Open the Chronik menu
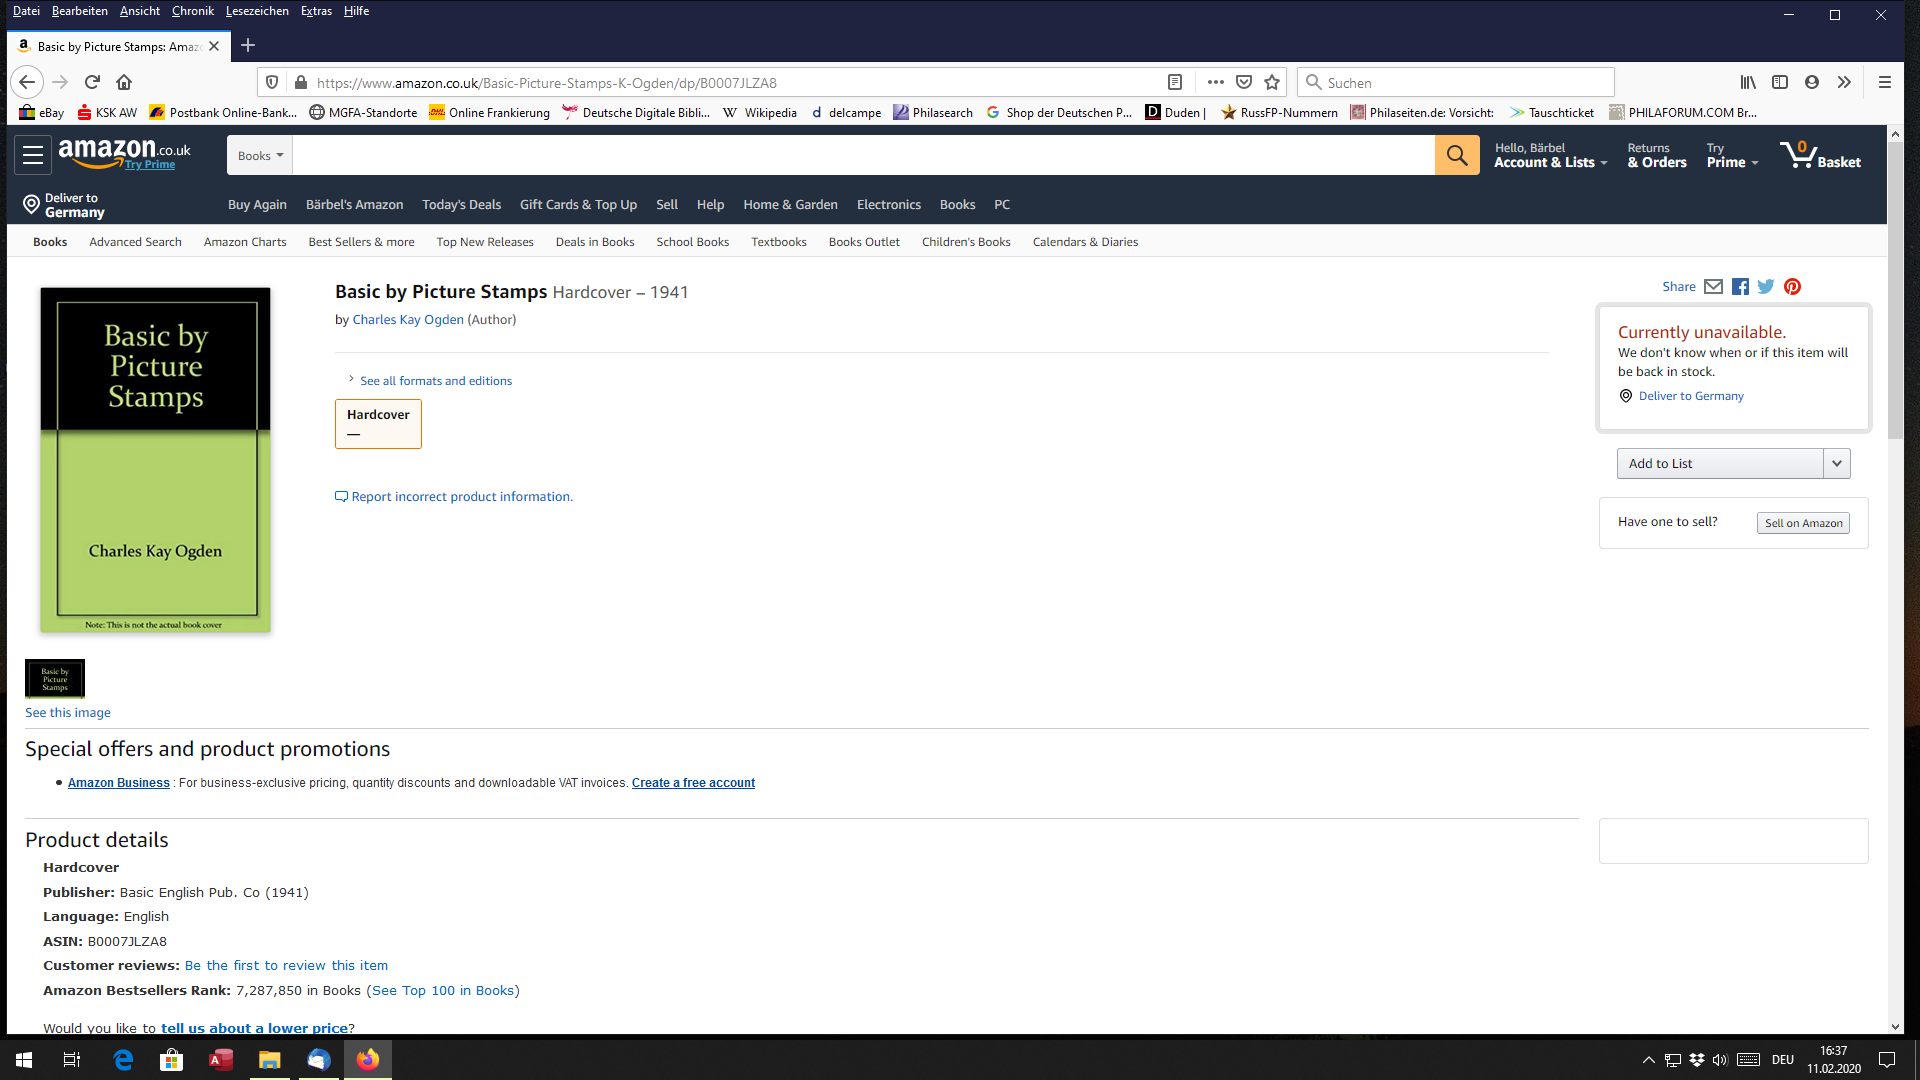 click(x=192, y=11)
